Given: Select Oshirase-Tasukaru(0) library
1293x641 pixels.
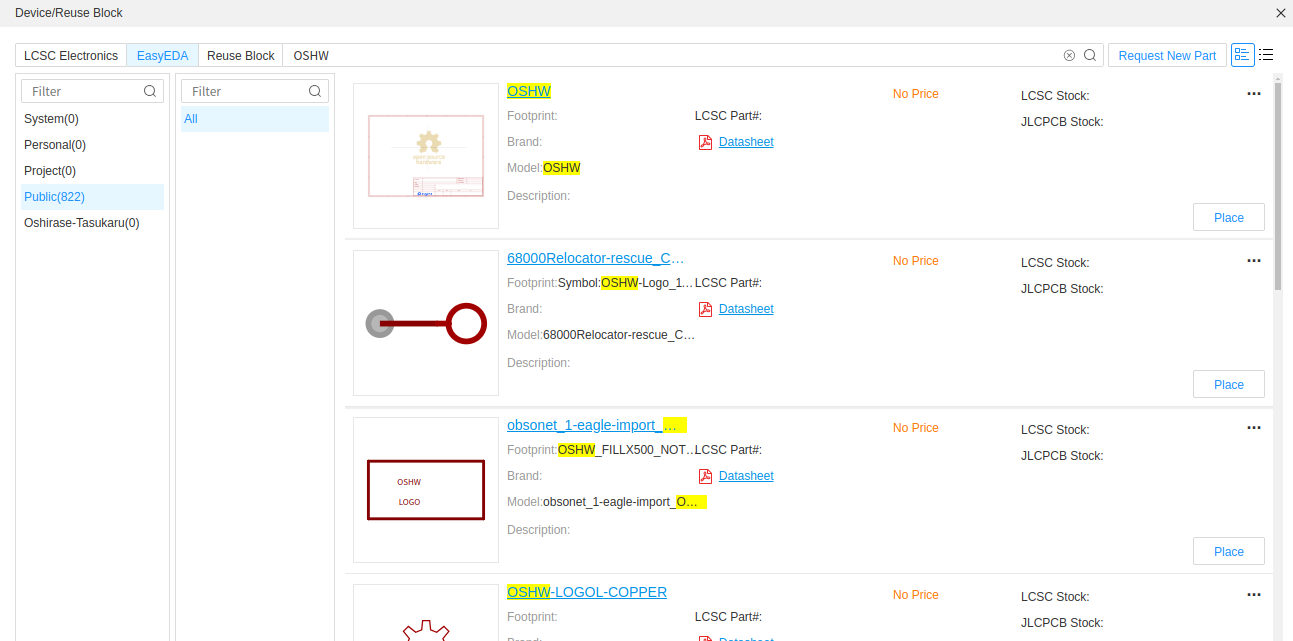Looking at the screenshot, I should (92, 223).
